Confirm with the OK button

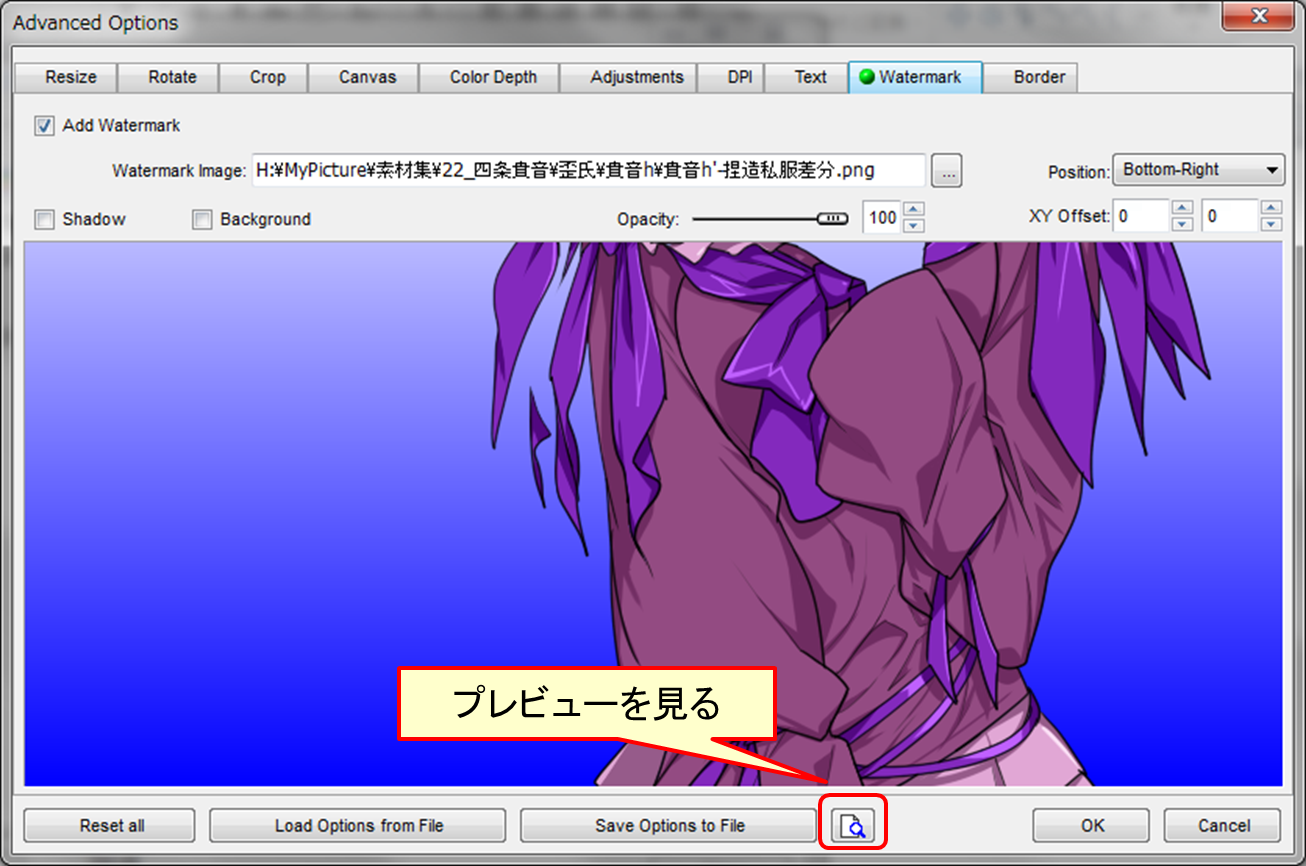click(x=1092, y=825)
